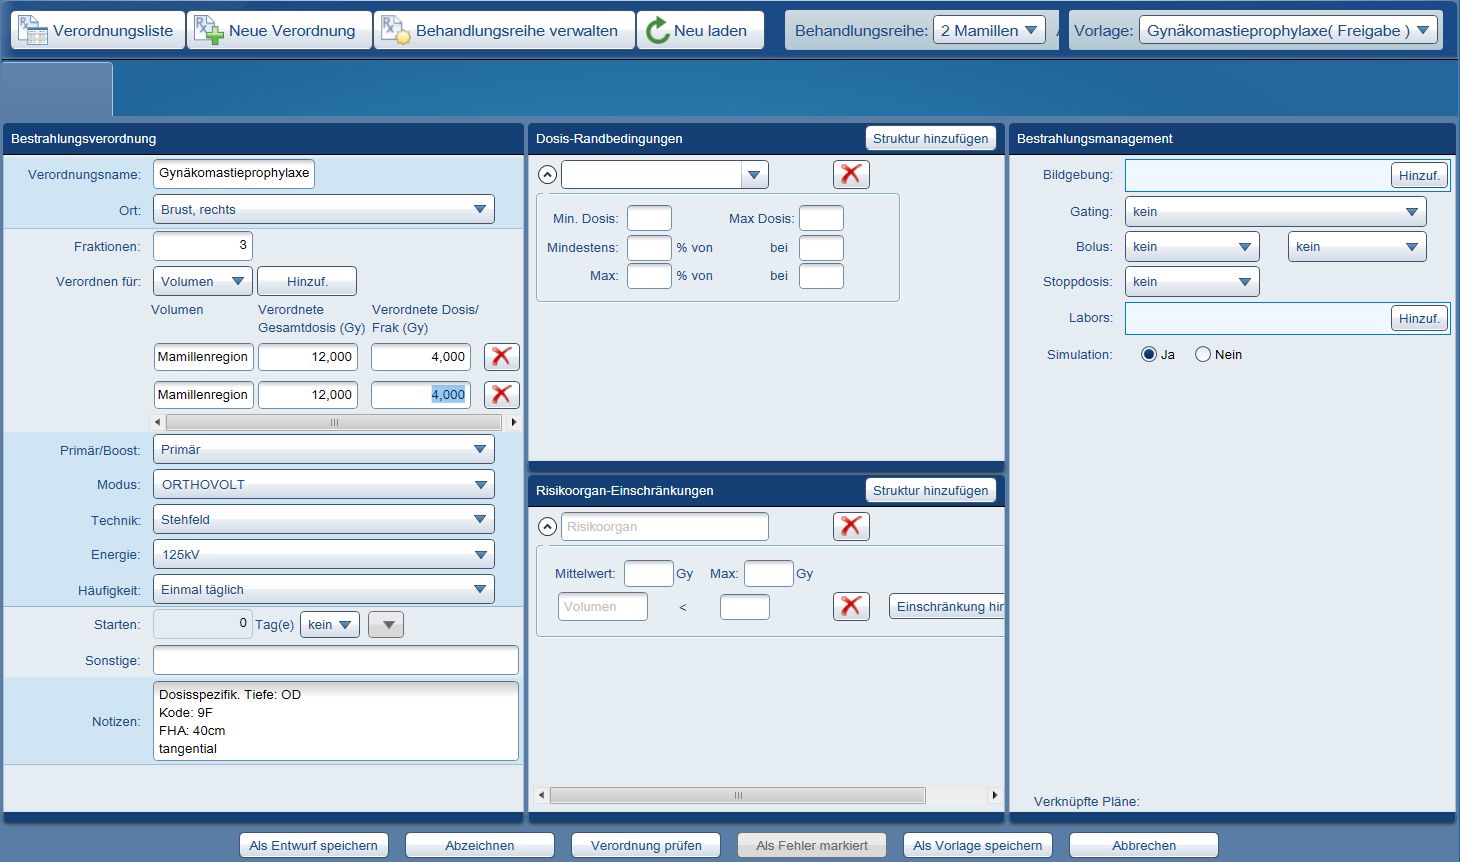Collapse the Risikoorgan section toggle
1460x862 pixels.
547,526
